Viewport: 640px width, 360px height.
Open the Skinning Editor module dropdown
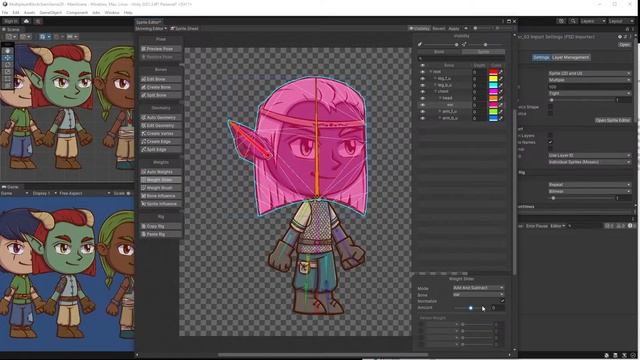(x=151, y=29)
